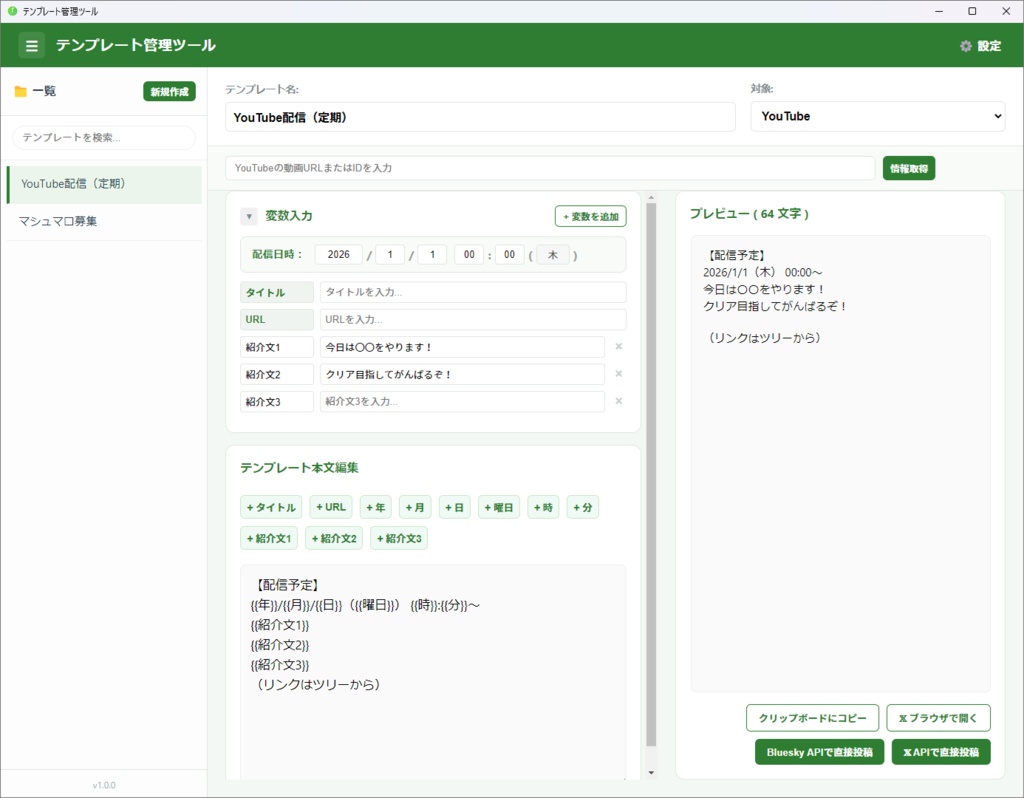1024x798 pixels.
Task: Click the 情報取得 button
Action: click(x=908, y=168)
